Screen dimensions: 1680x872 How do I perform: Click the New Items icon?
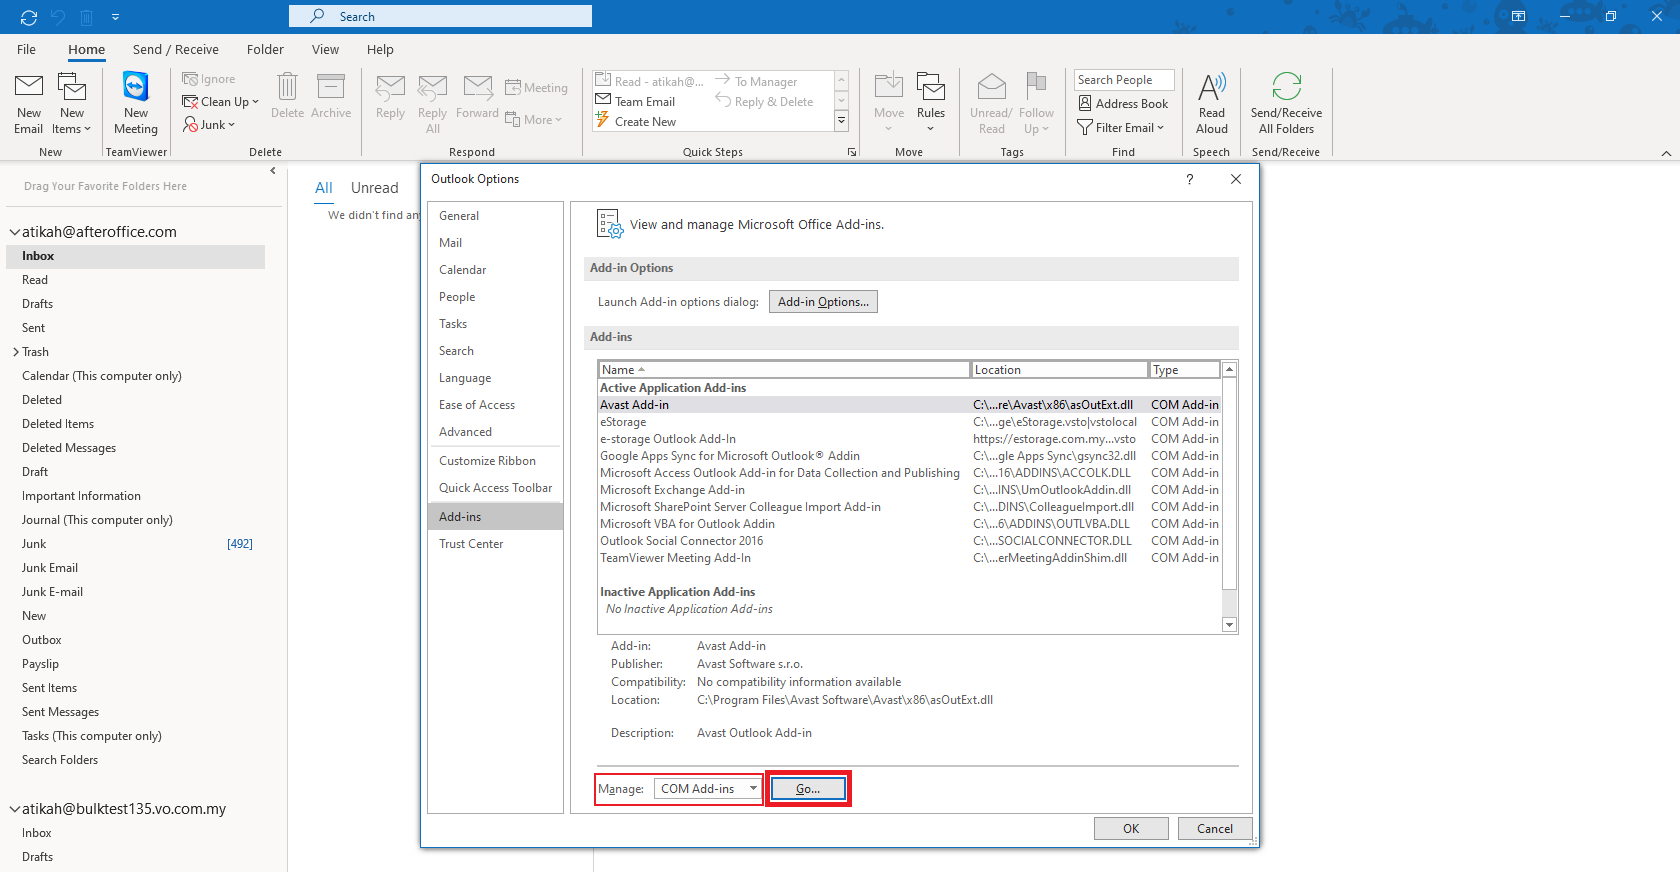(x=72, y=89)
